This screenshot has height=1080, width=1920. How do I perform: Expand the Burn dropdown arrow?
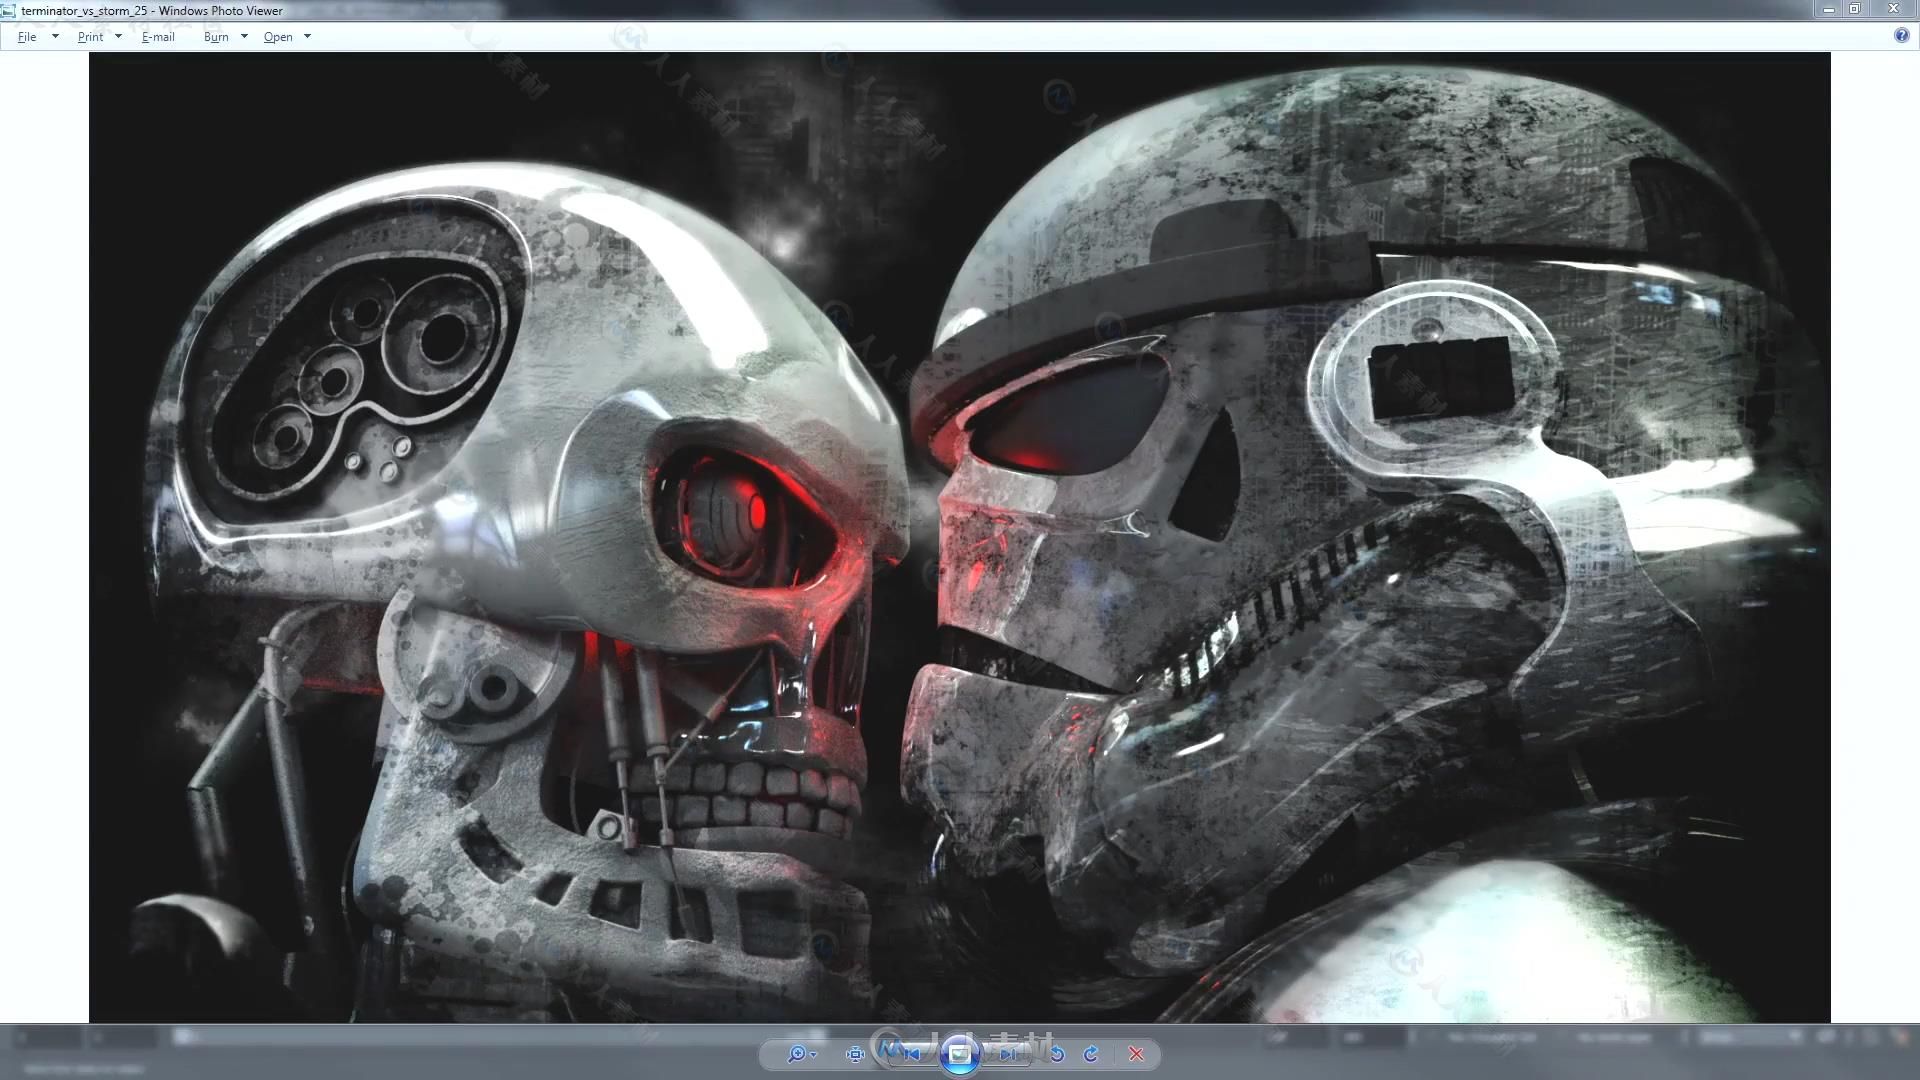[244, 37]
